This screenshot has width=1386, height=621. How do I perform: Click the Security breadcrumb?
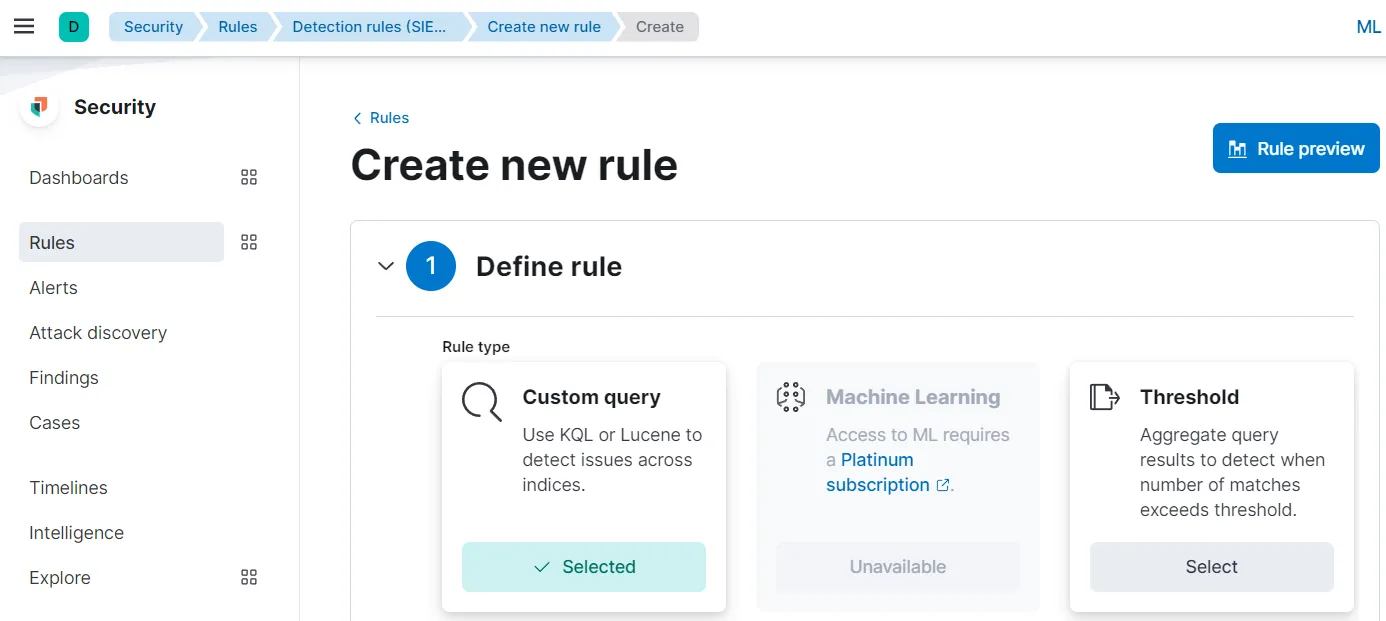coord(154,26)
